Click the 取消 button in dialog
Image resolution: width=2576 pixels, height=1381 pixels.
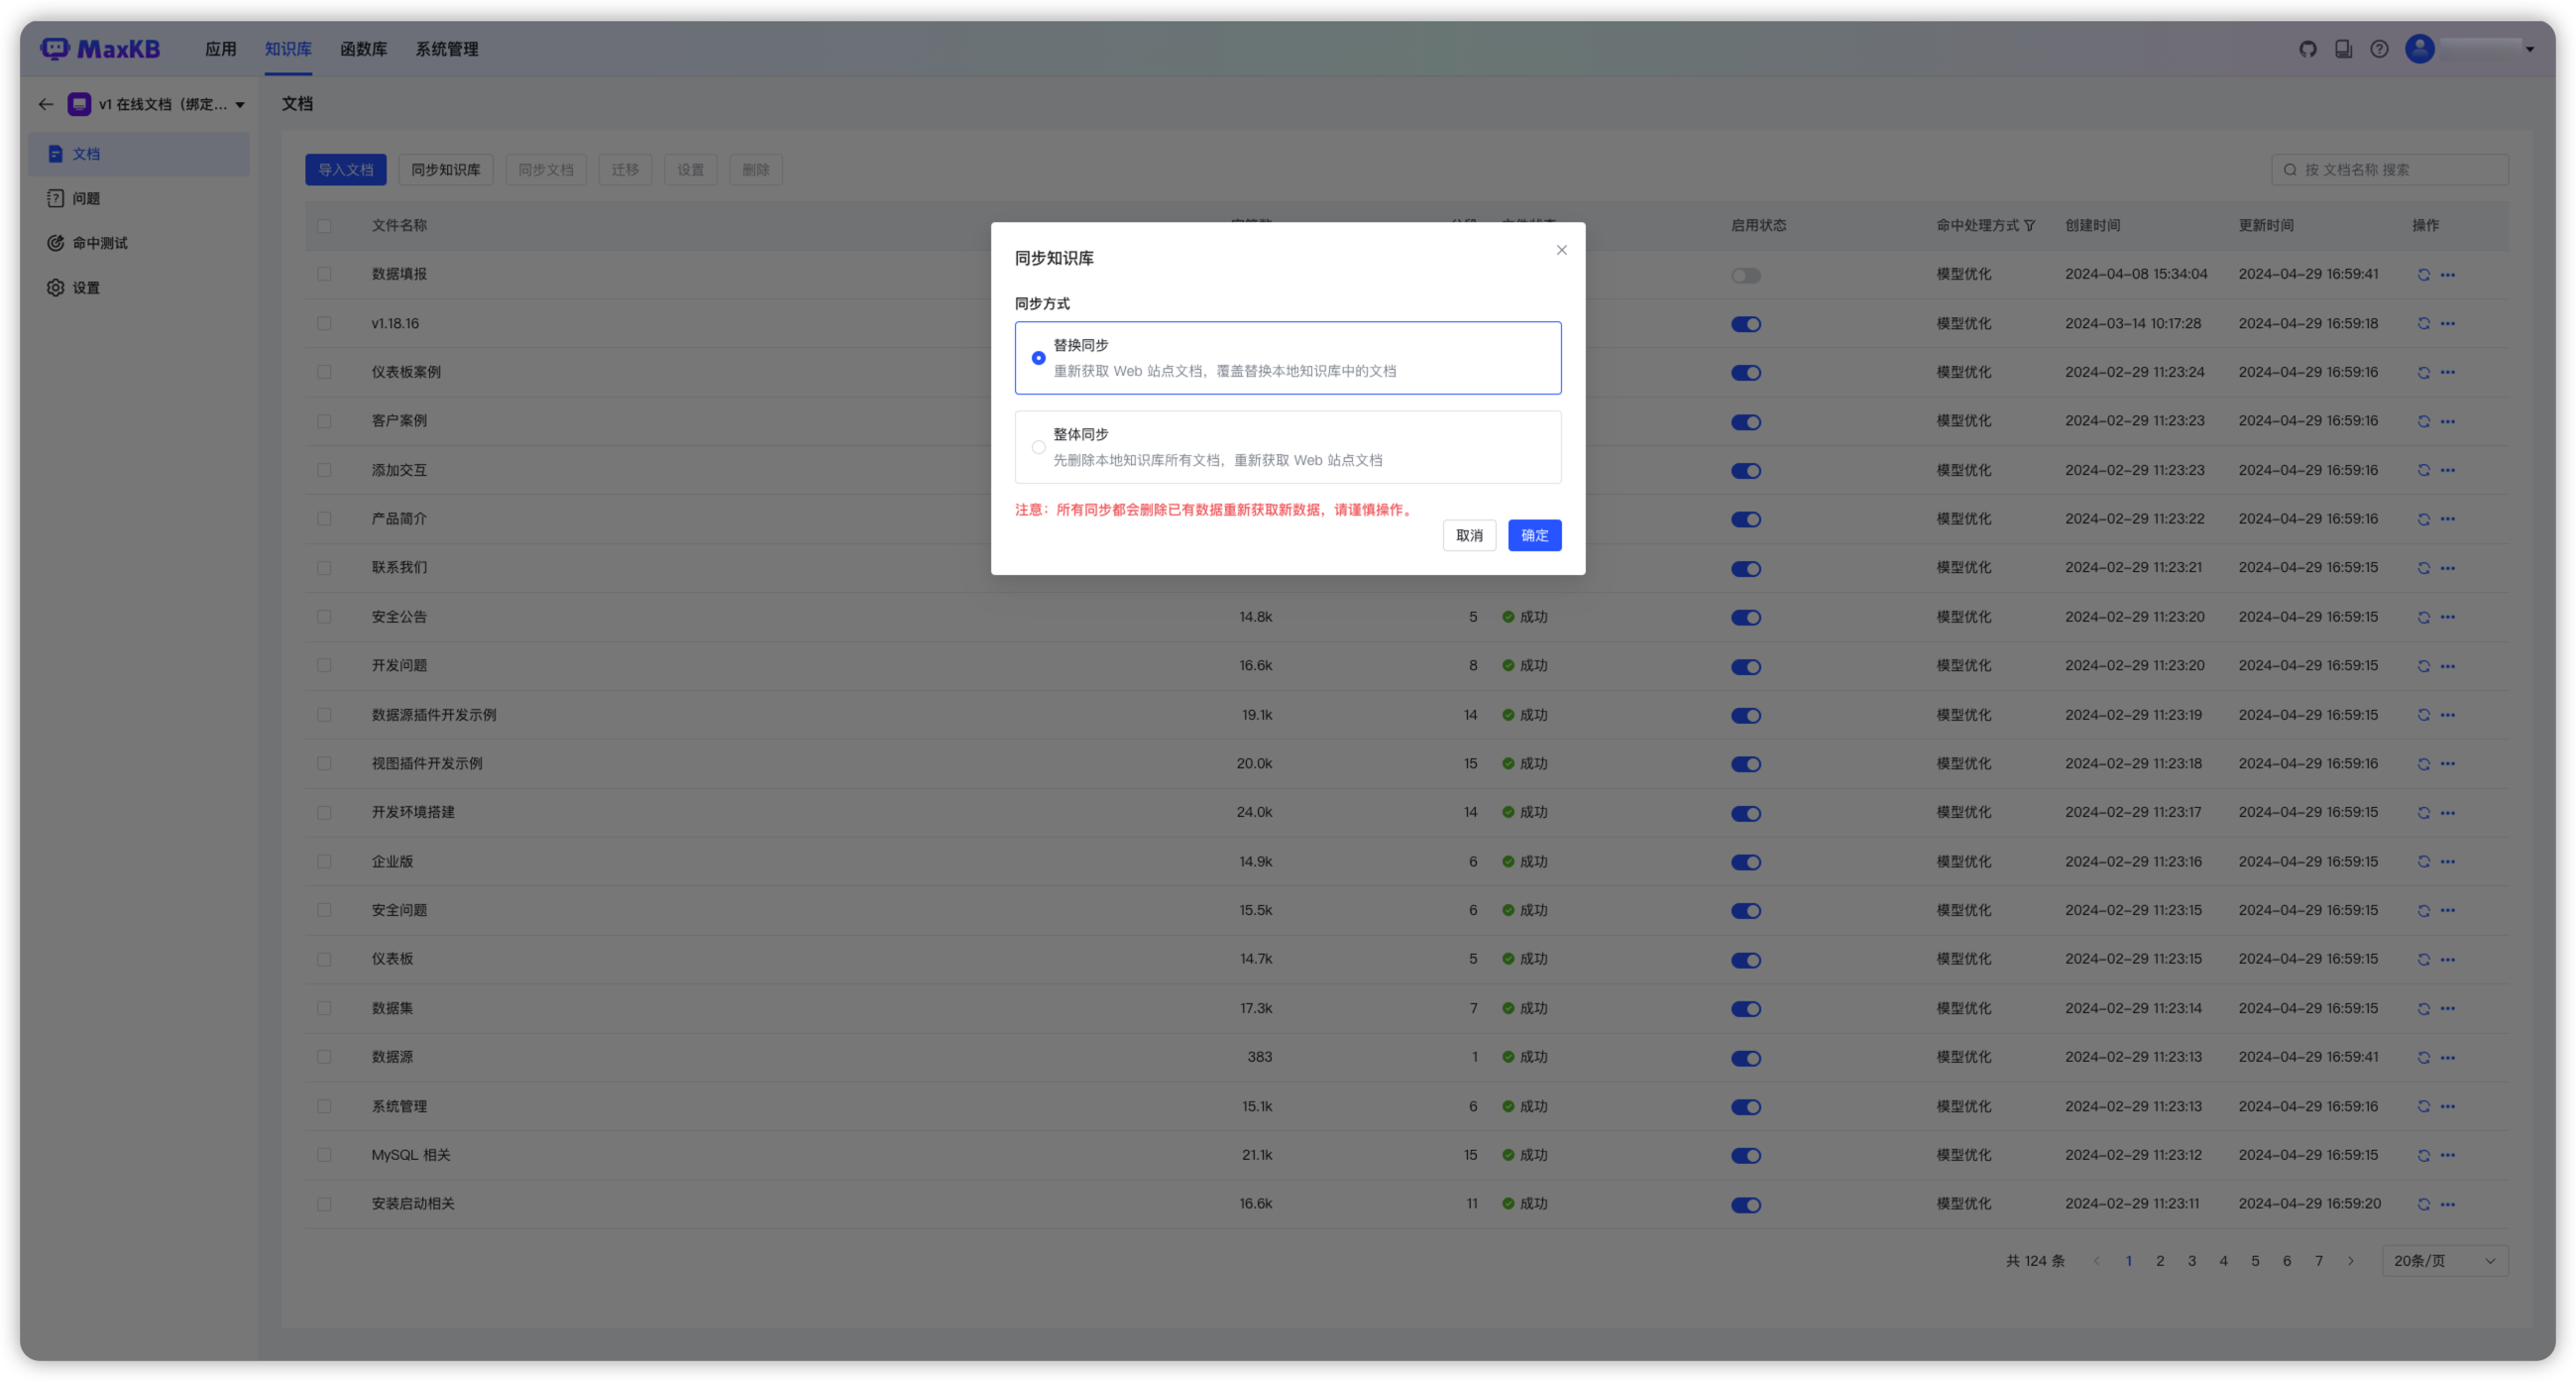(x=1468, y=535)
